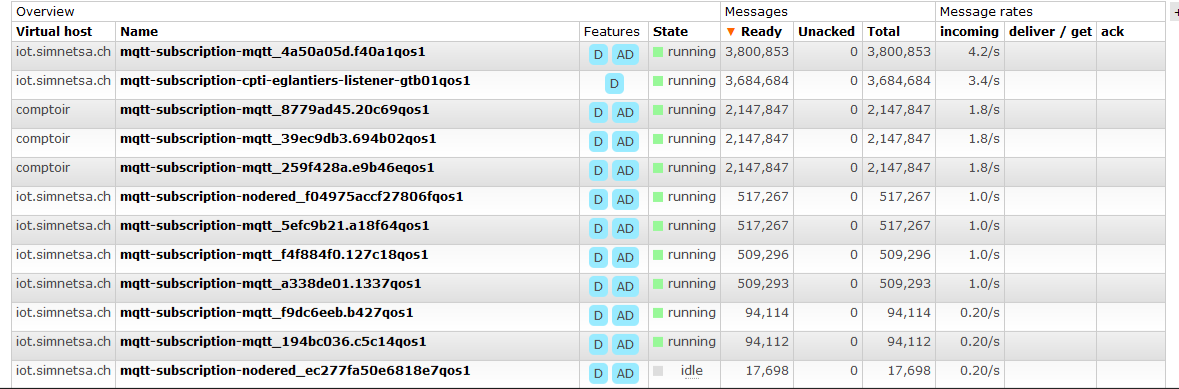Screen dimensions: 1179x389
Task: Click the D badge for mqtt_a338de01.1337qos1 queue
Action: point(599,287)
